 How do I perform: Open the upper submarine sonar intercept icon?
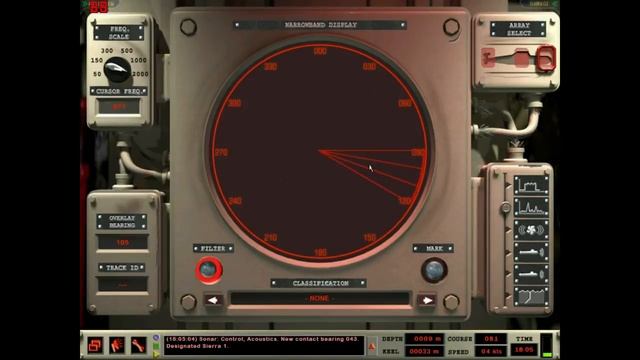[531, 252]
